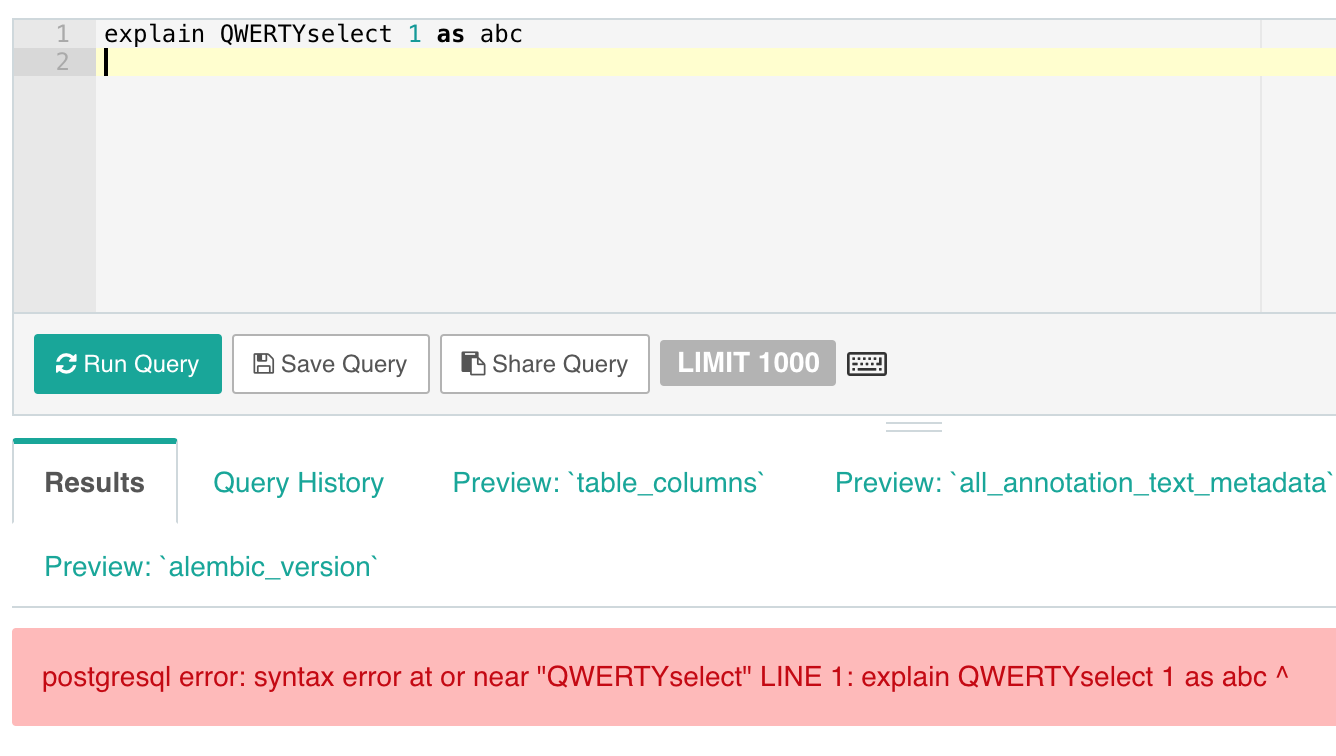1336x756 pixels.
Task: Open Preview: `alembic_version` tab
Action: tap(211, 567)
